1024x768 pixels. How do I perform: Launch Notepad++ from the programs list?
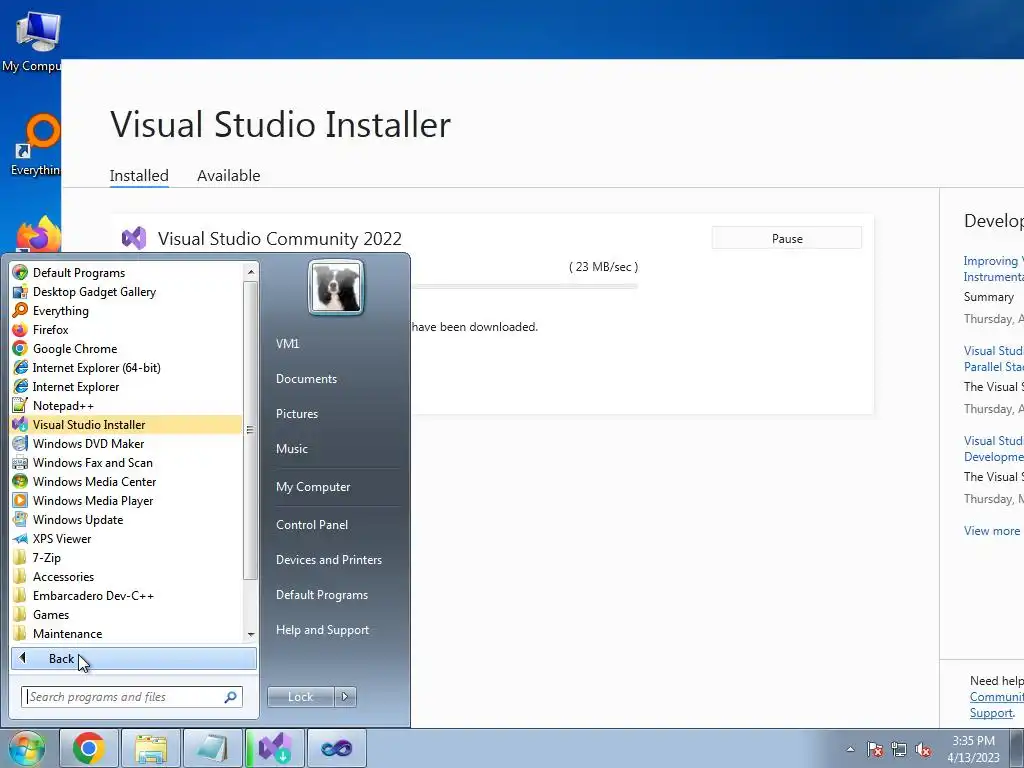click(126, 406)
